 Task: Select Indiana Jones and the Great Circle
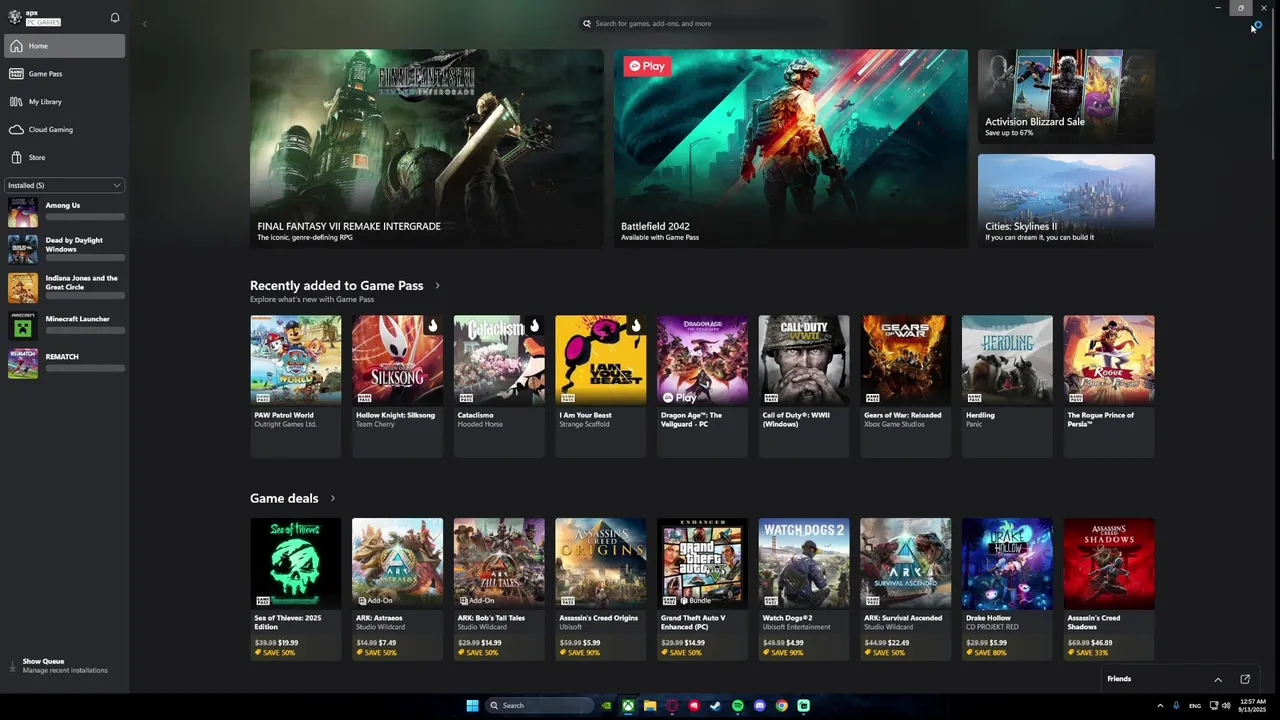pyautogui.click(x=65, y=288)
